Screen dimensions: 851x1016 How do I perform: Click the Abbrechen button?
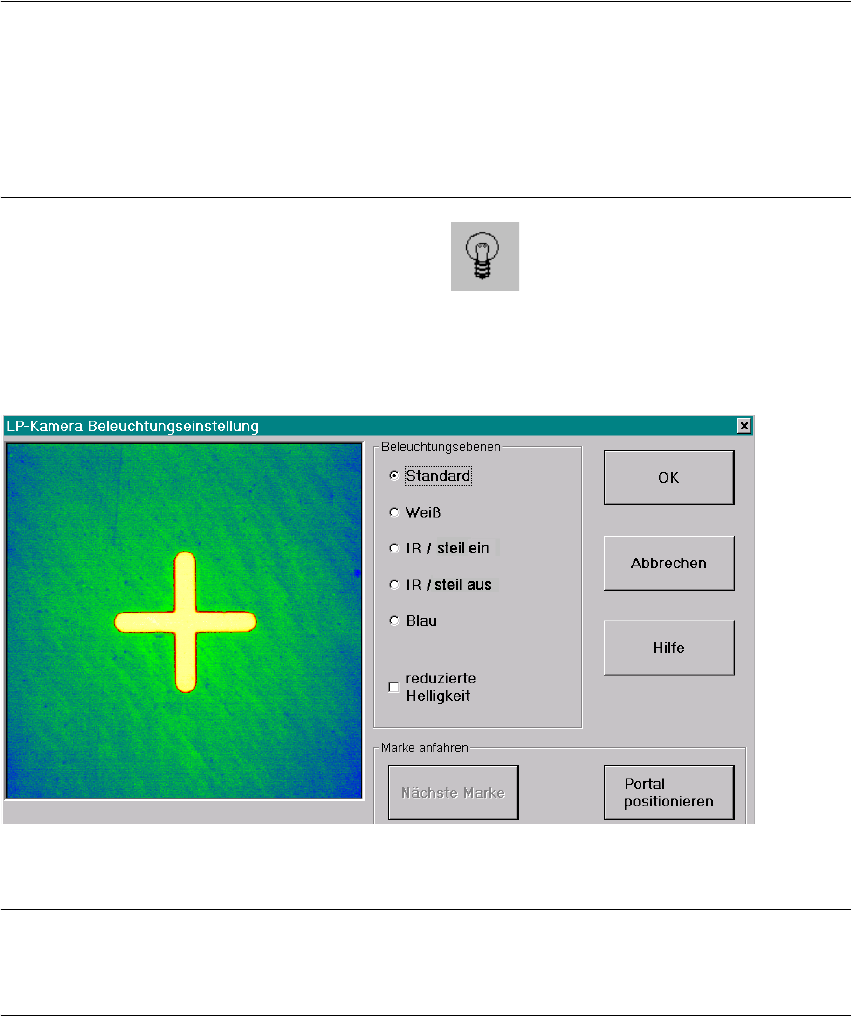point(669,563)
